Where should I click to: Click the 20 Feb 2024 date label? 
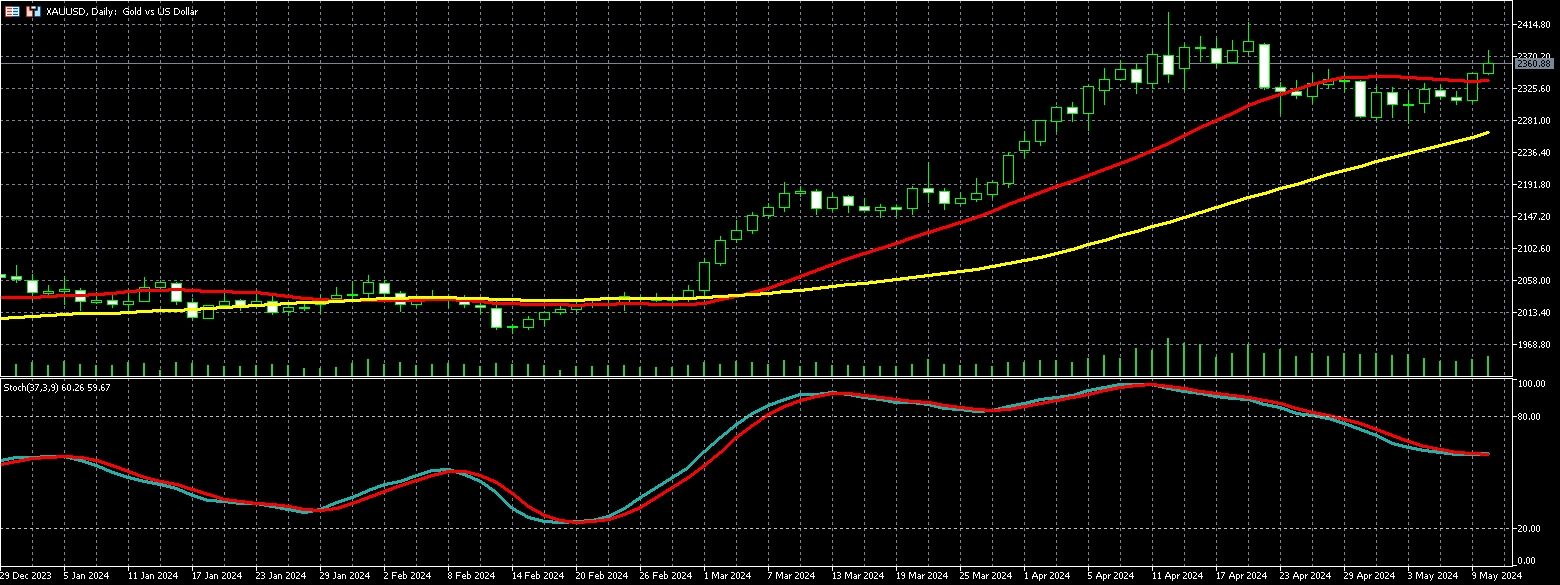click(x=601, y=576)
